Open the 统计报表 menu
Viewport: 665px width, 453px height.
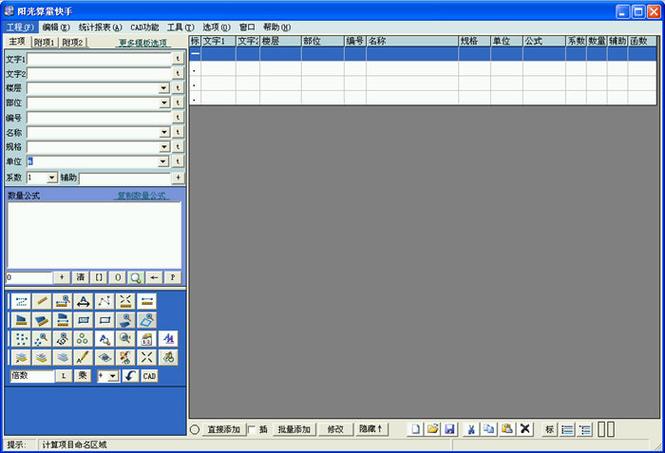[x=100, y=27]
